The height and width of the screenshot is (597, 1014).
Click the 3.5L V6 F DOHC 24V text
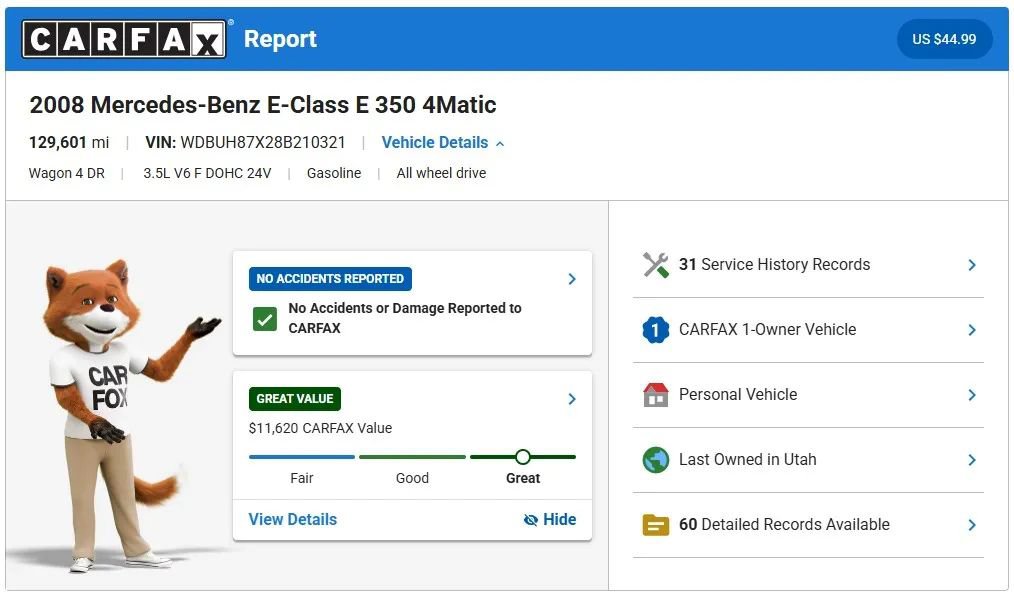207,173
